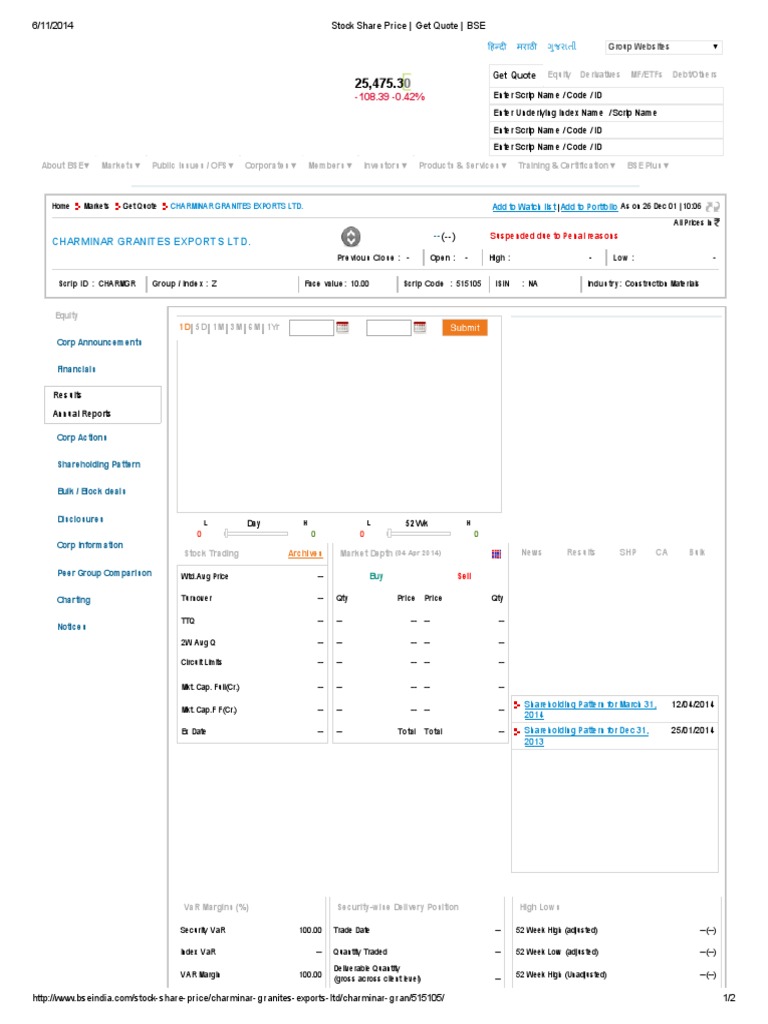The width and height of the screenshot is (768, 1024).
Task: Open Corp Information in sidebar
Action: (x=89, y=545)
